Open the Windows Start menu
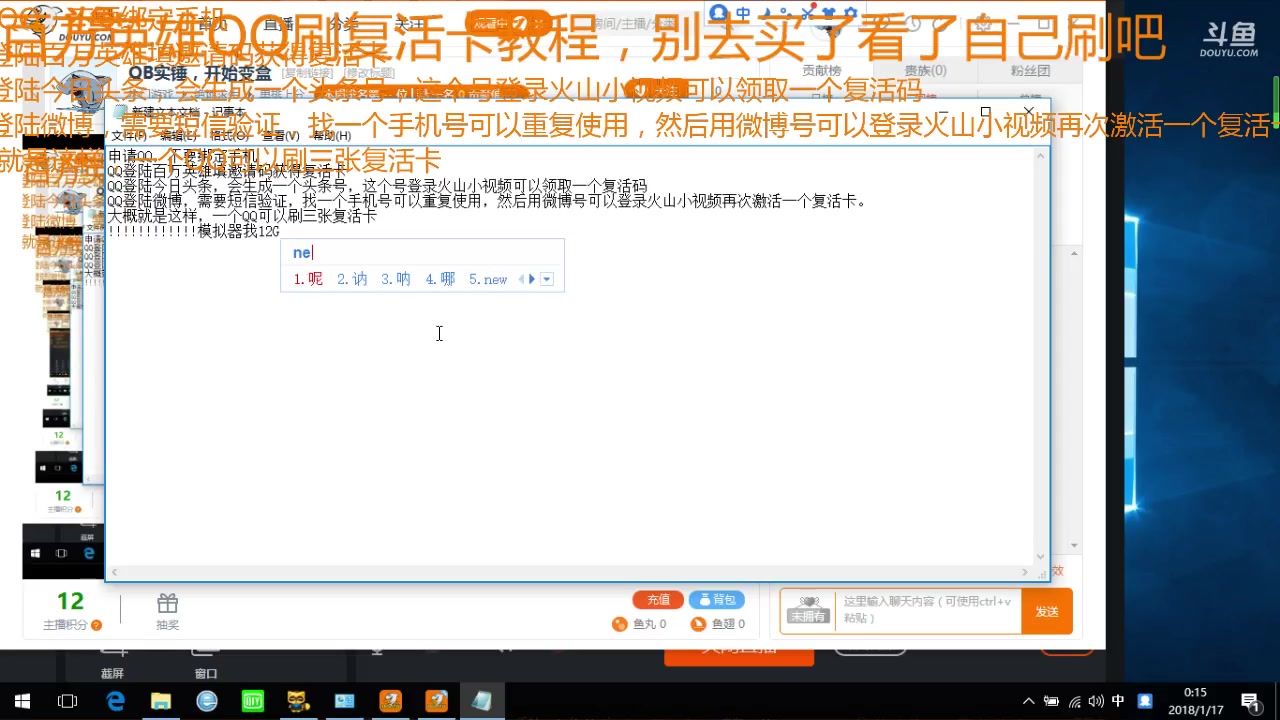This screenshot has height=720, width=1280. (x=22, y=701)
